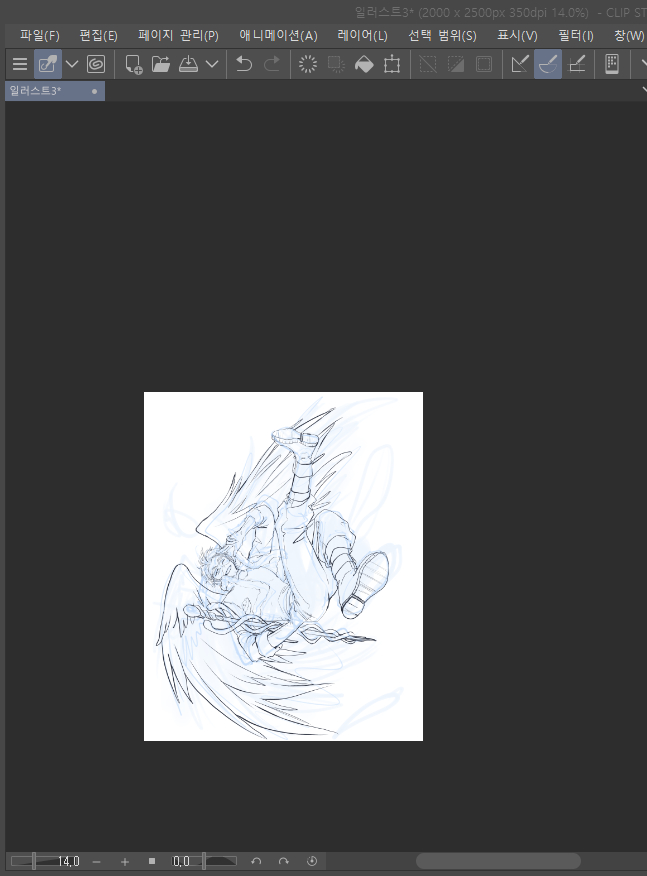The image size is (647, 876).
Task: Toggle Snap to Grid
Action: coord(577,64)
